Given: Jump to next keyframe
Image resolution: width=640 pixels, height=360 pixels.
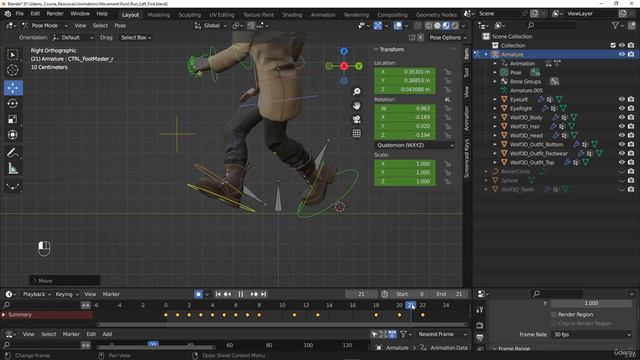Looking at the screenshot, I should [254, 294].
